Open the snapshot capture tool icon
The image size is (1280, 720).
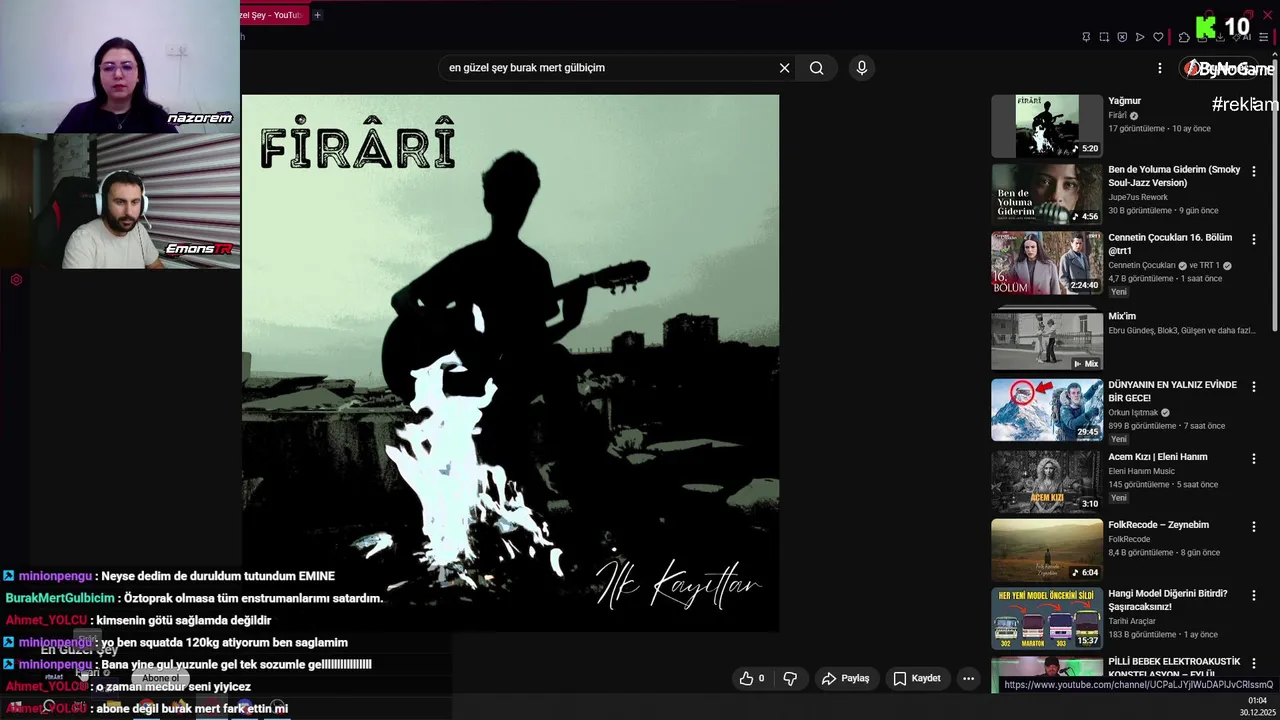coord(1104,37)
